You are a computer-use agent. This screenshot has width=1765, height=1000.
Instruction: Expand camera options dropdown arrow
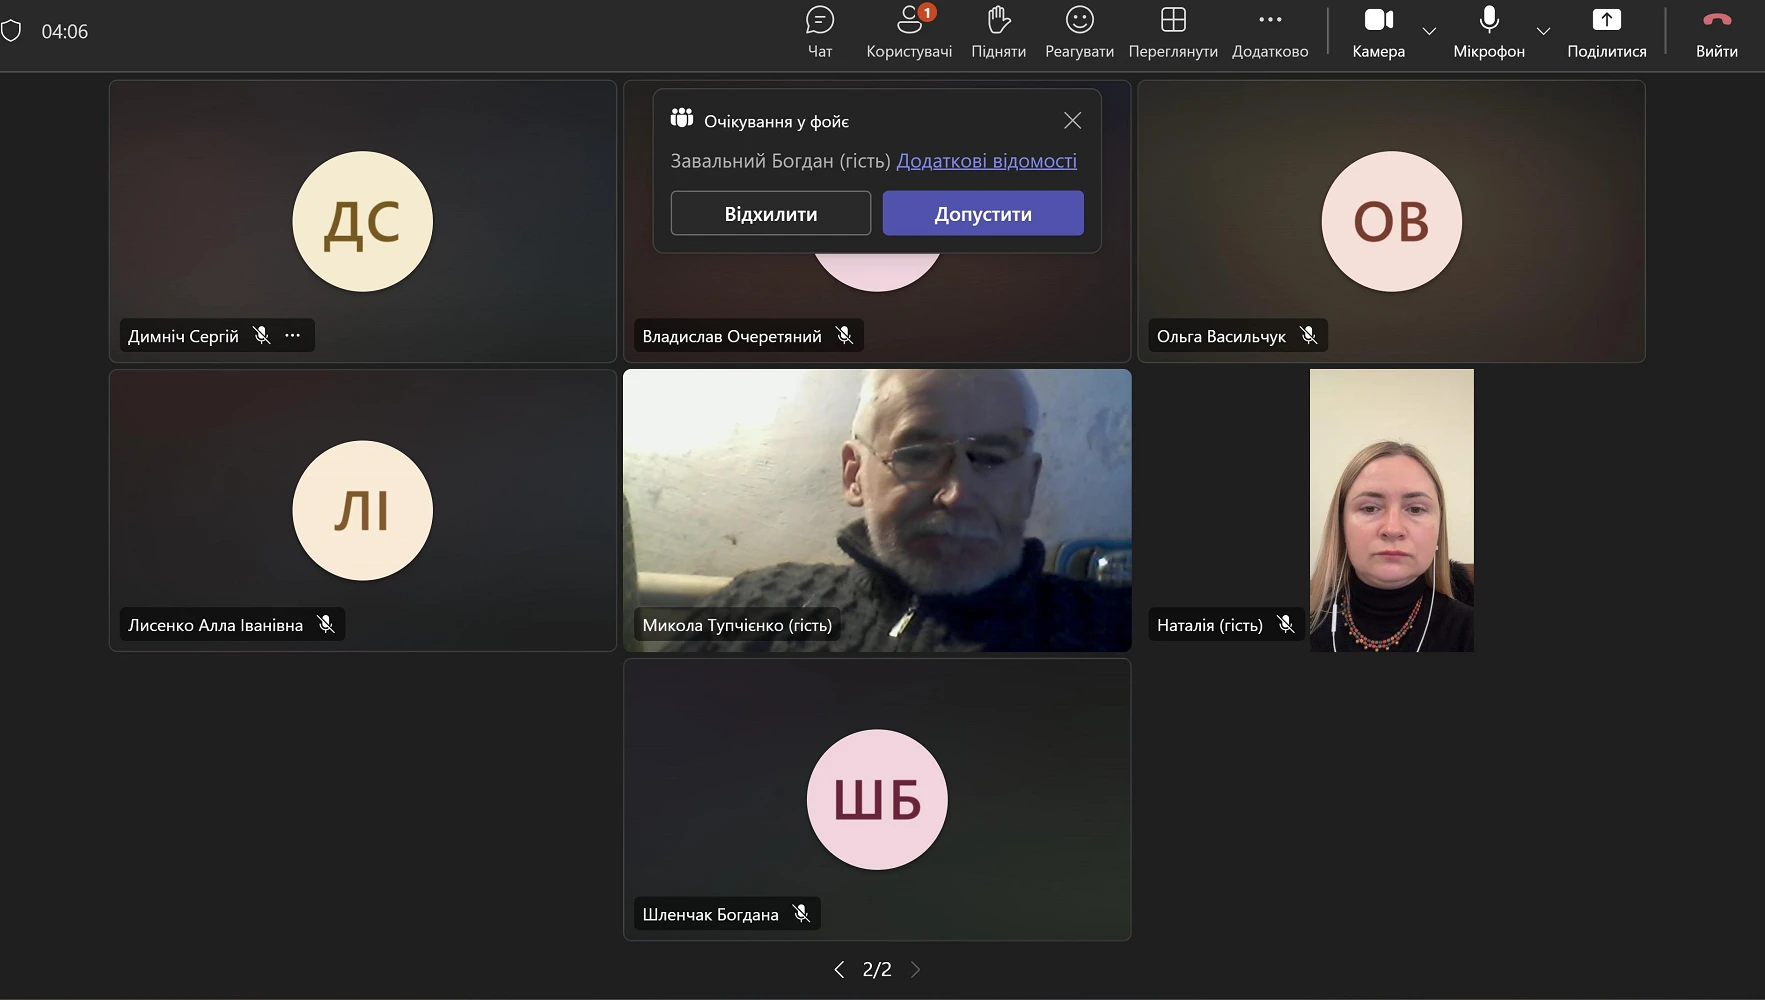coord(1429,31)
